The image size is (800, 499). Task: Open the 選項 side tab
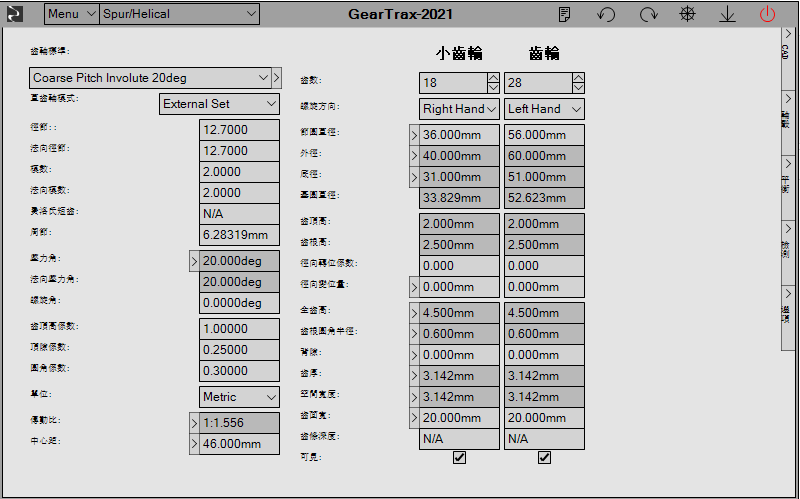(x=788, y=318)
